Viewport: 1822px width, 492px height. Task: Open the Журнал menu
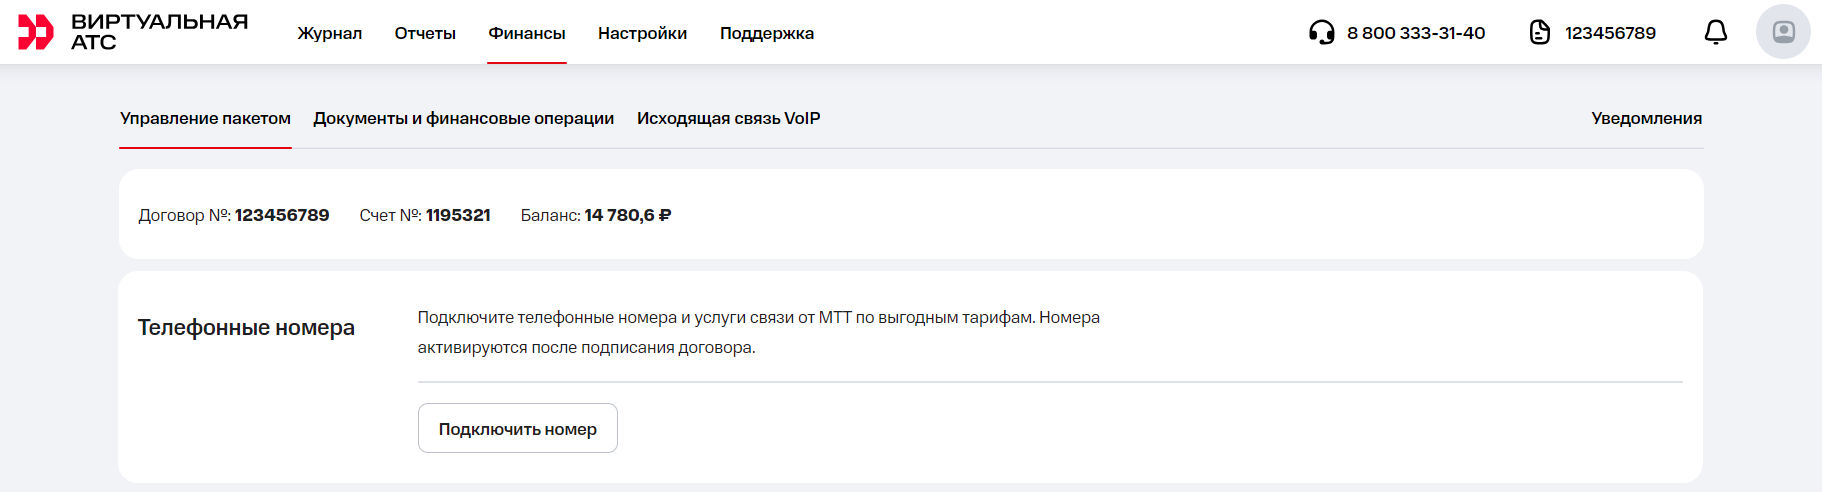[329, 33]
